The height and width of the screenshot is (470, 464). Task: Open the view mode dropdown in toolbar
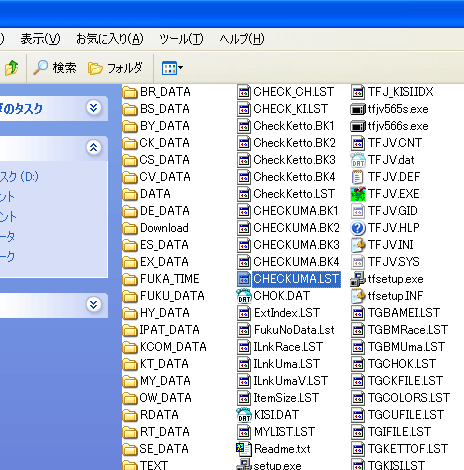[172, 68]
